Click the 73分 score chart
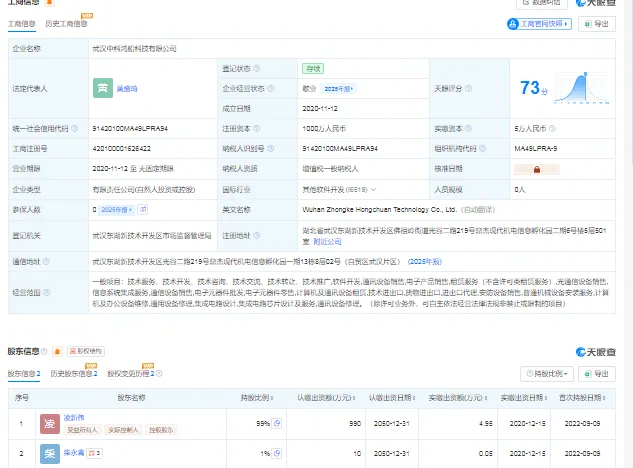The width and height of the screenshot is (633, 468). [x=581, y=88]
